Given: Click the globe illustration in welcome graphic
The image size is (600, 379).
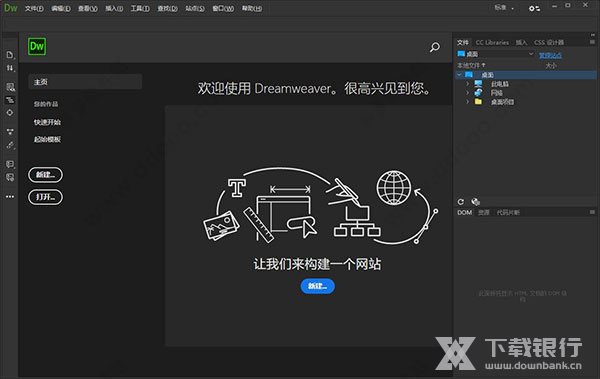Looking at the screenshot, I should [393, 188].
